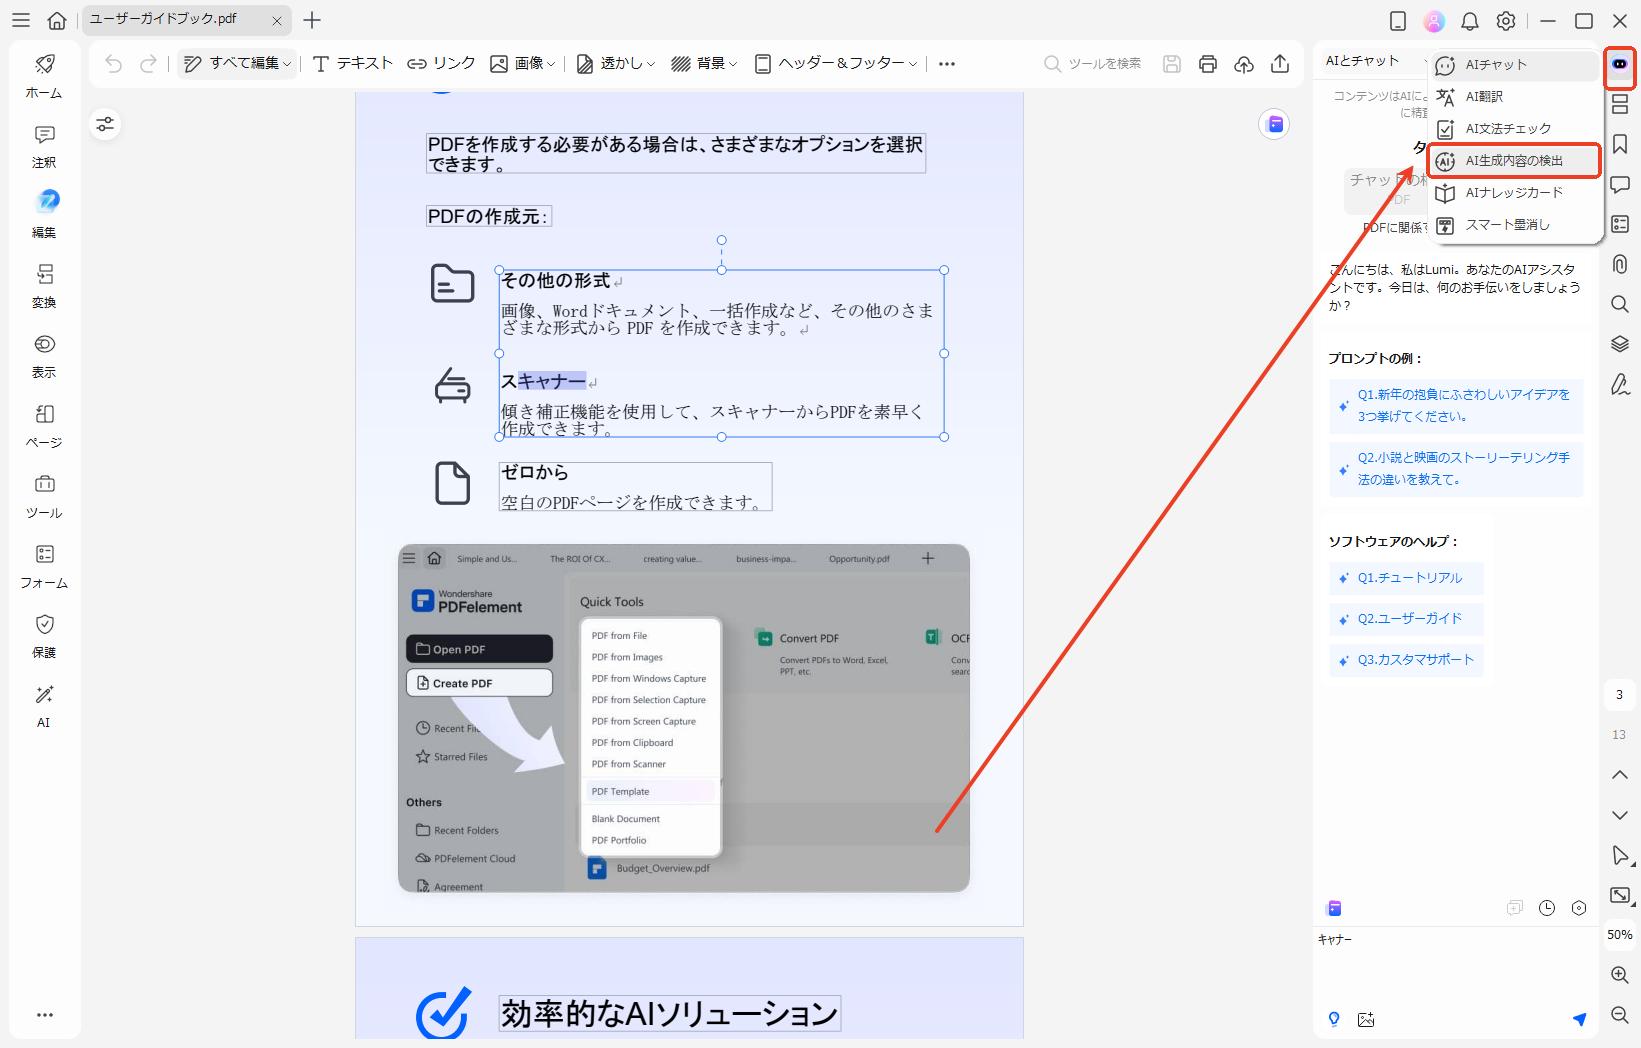Open the 保護 panel

click(x=43, y=635)
